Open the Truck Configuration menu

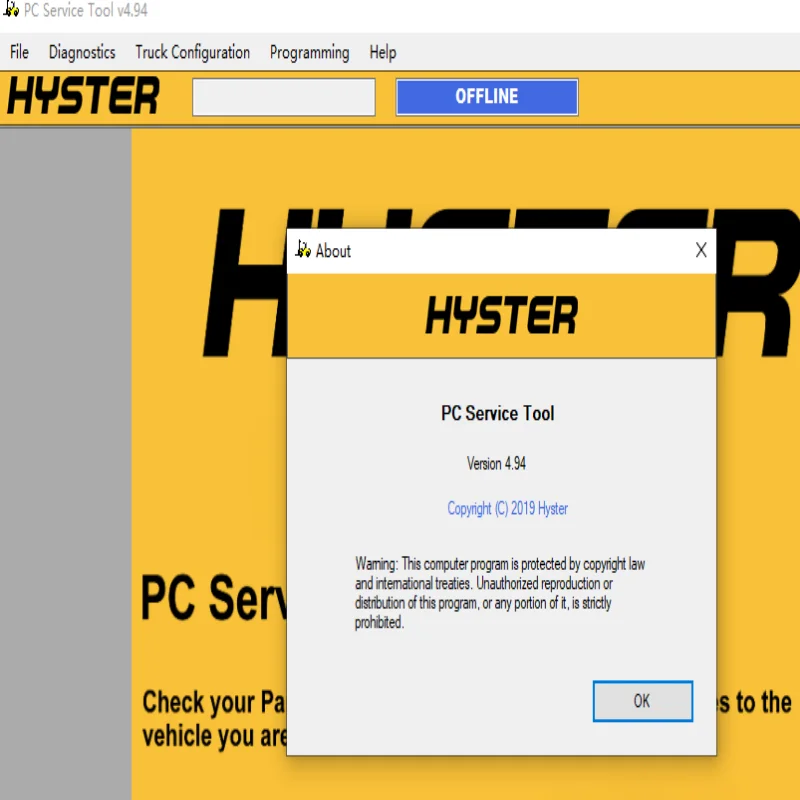192,52
